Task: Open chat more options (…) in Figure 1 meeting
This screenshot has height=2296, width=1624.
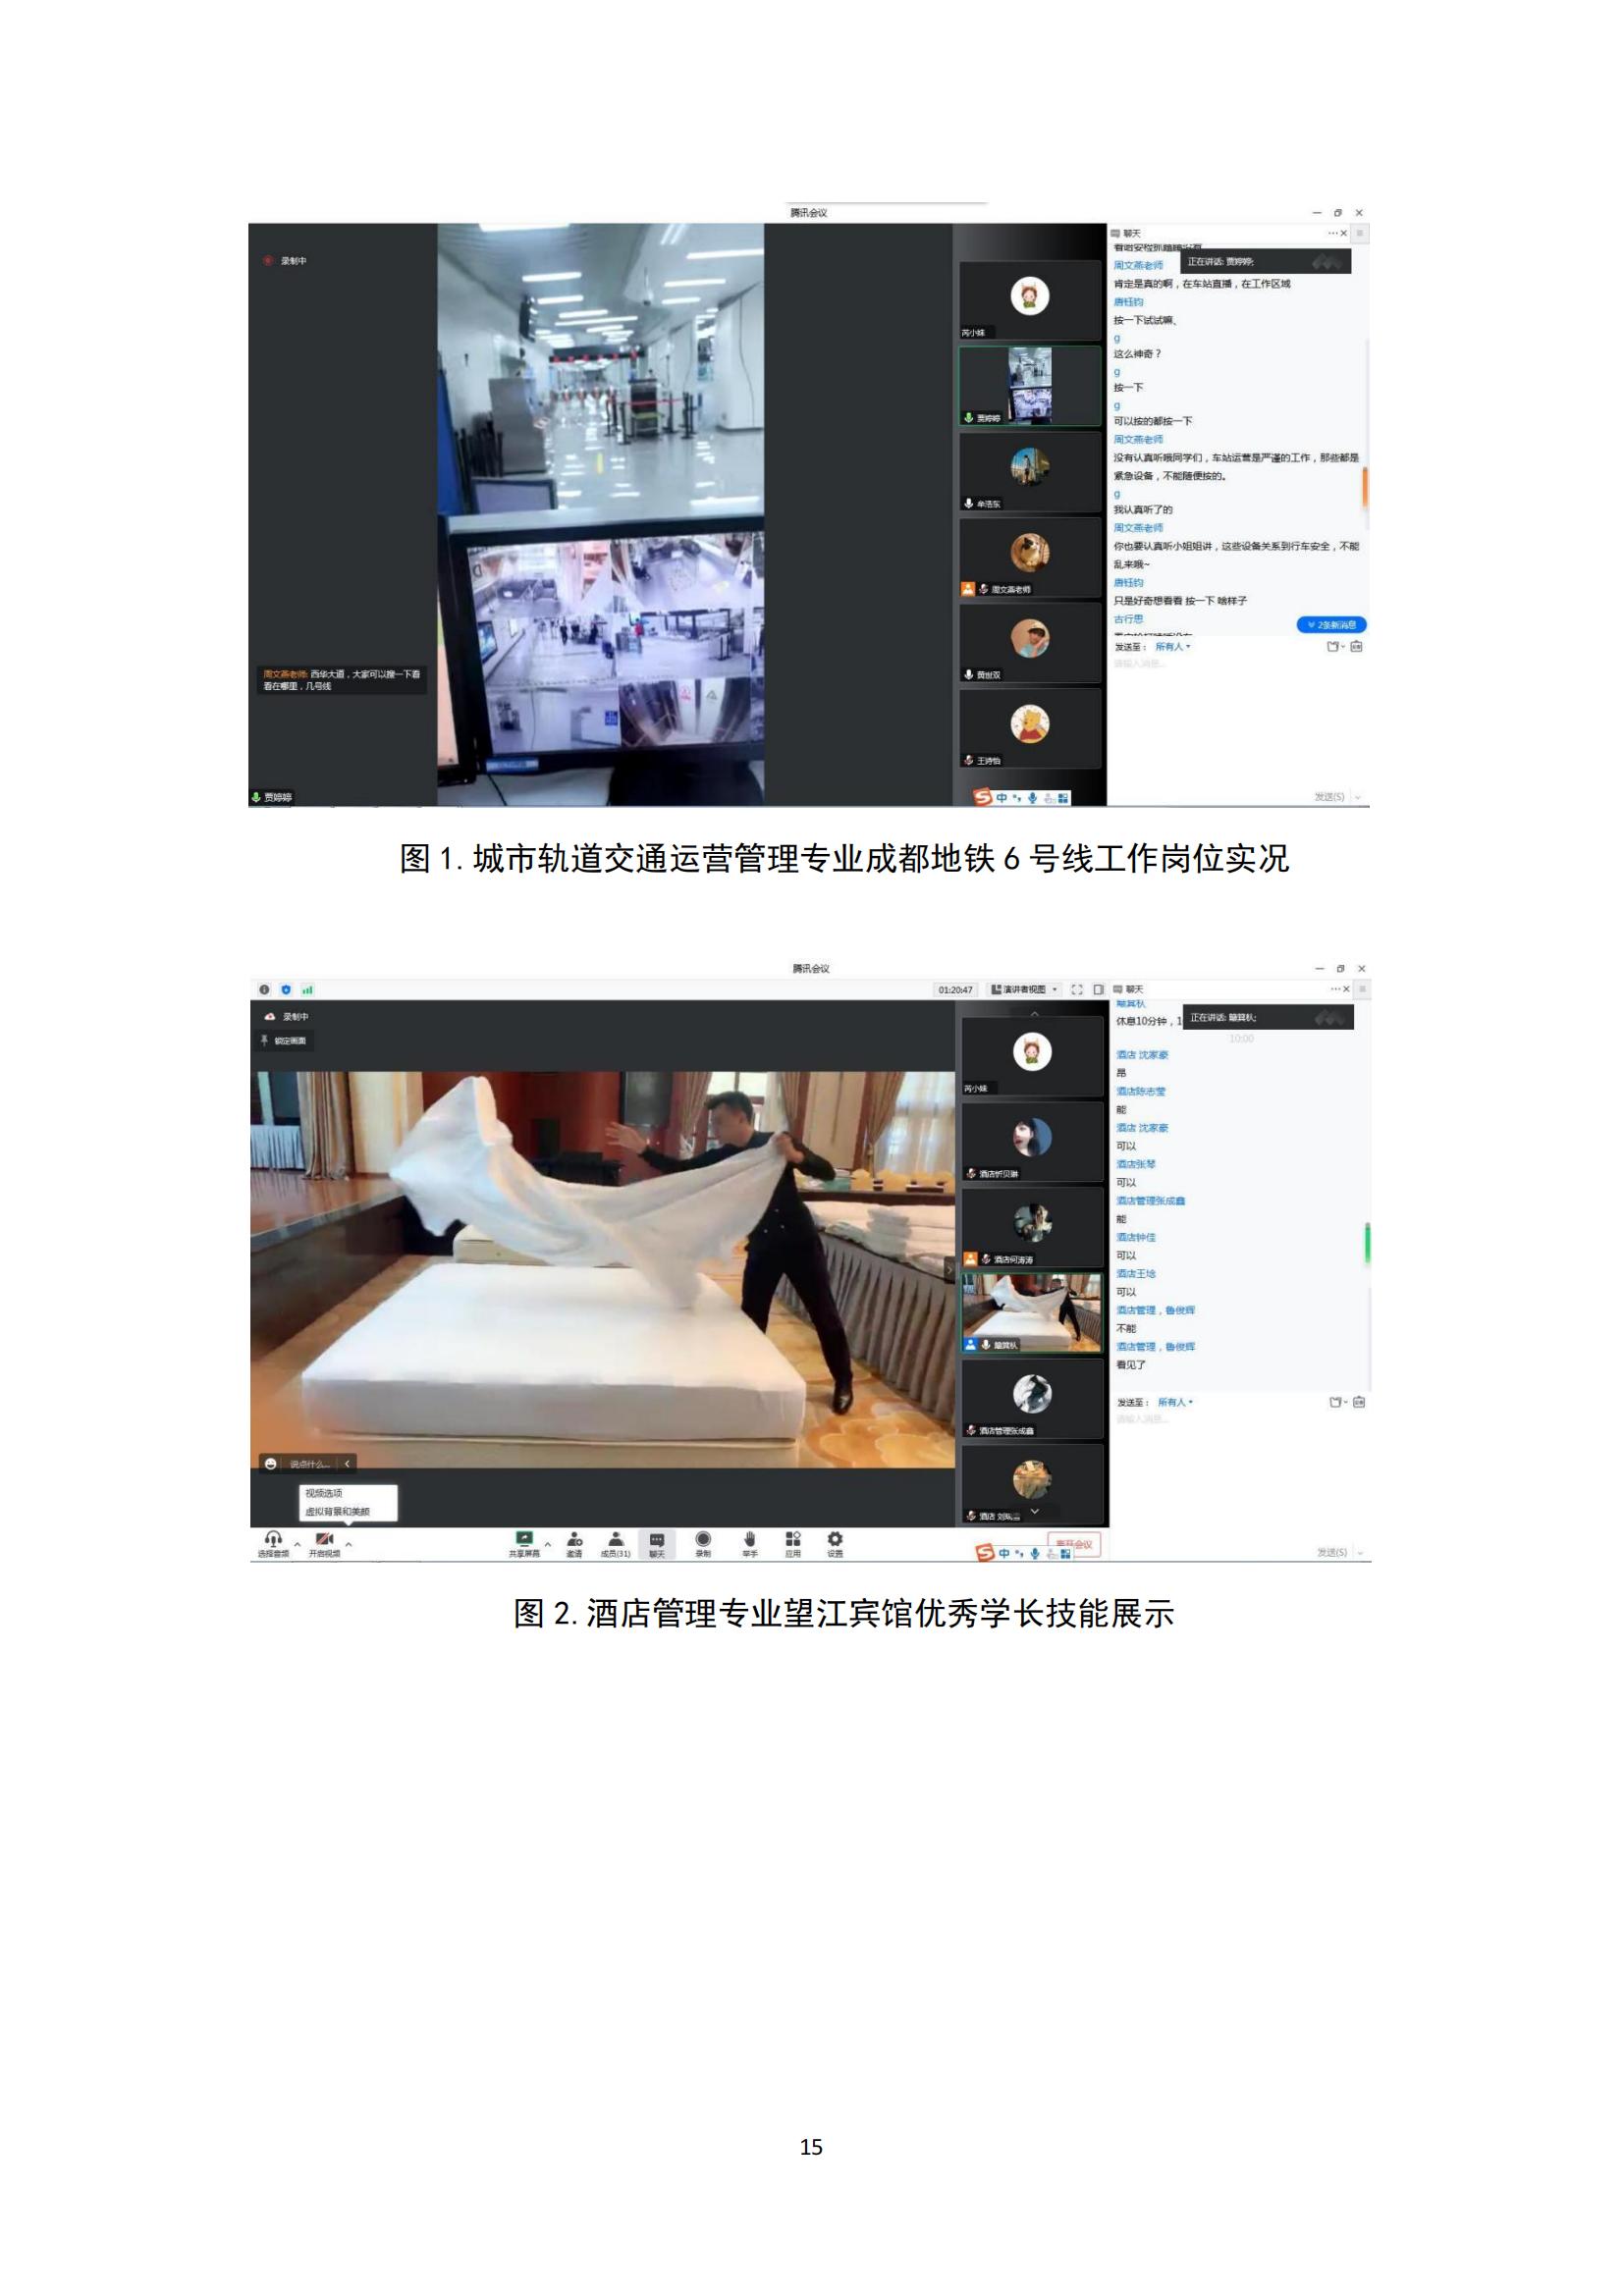Action: pyautogui.click(x=1333, y=232)
